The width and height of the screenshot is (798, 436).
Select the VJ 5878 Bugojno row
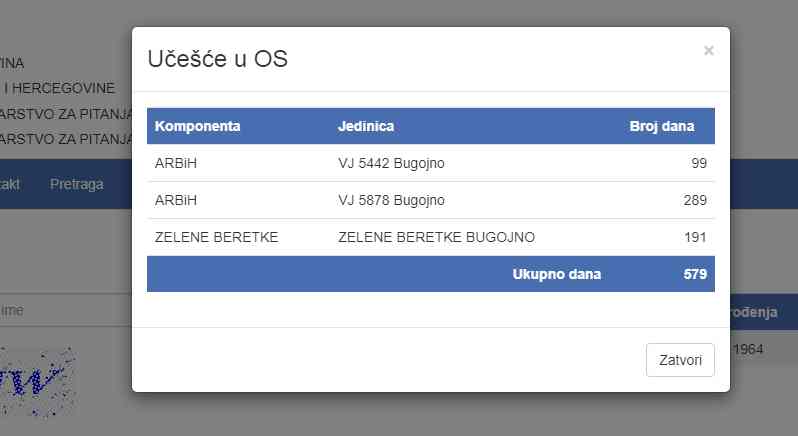431,200
